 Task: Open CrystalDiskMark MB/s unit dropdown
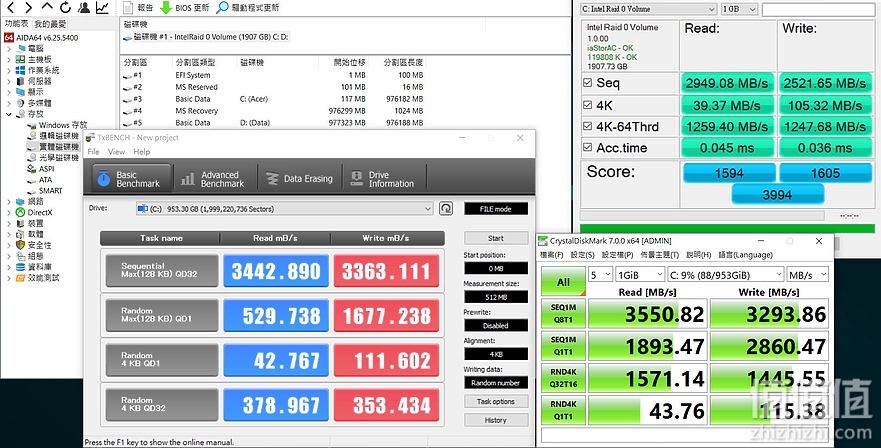[807, 275]
